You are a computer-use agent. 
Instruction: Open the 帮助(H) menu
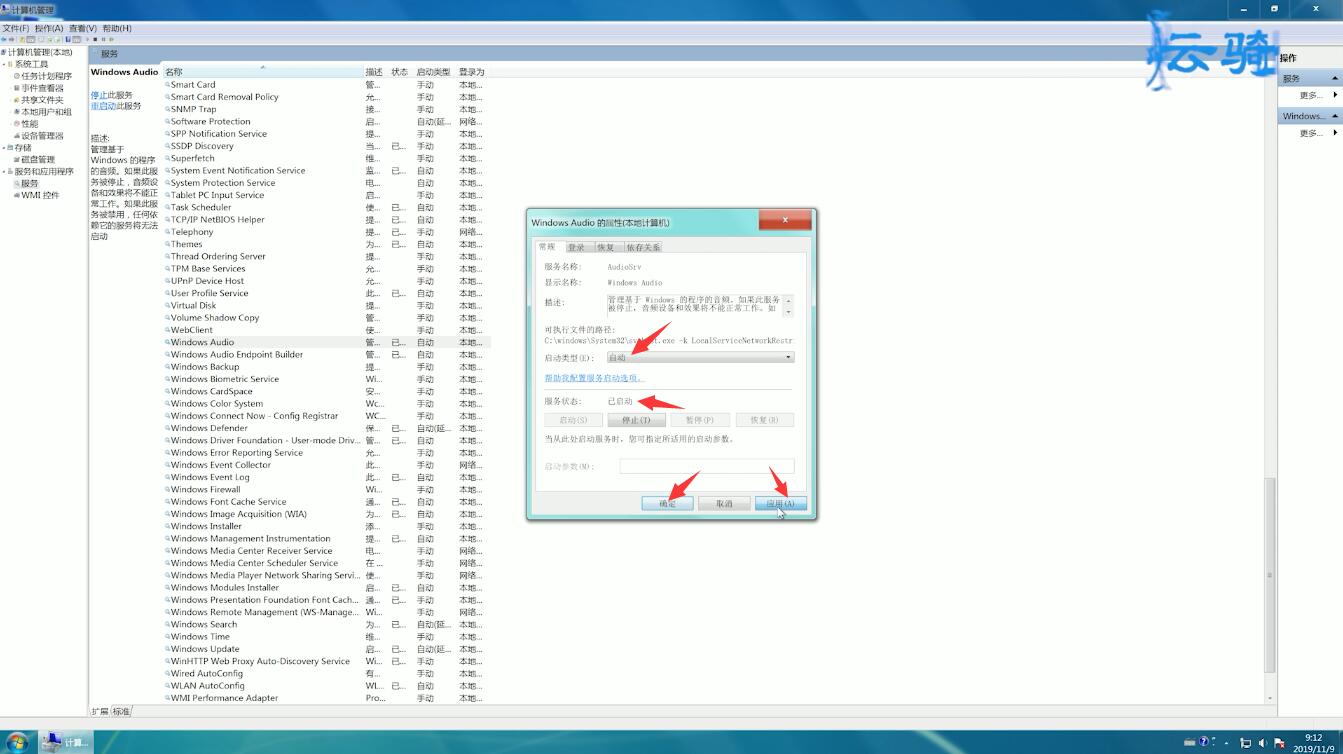[117, 28]
